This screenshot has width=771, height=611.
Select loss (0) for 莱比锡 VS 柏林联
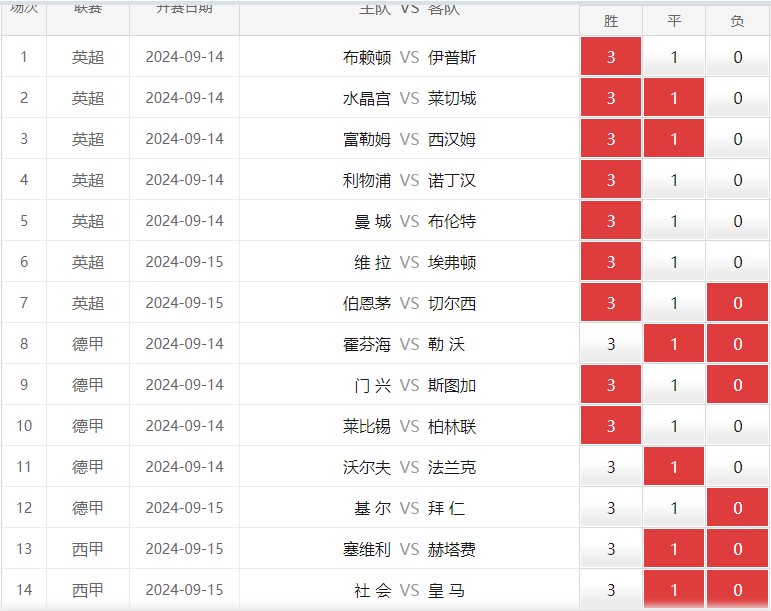[738, 425]
